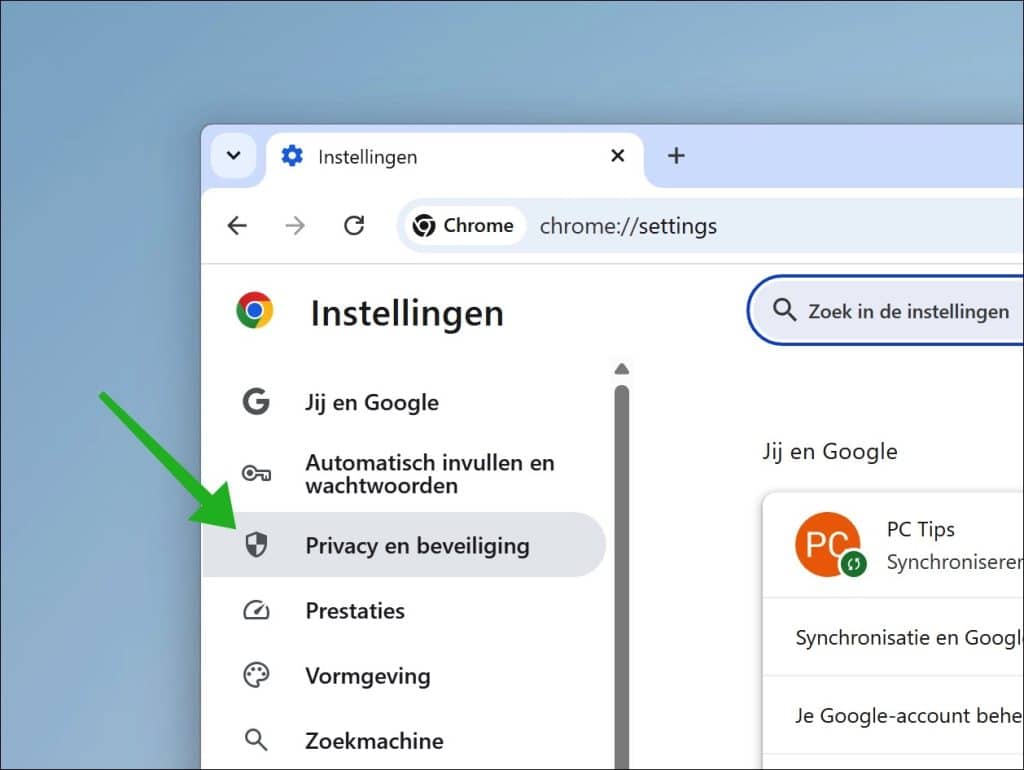Open Jij en Google menu item

pyautogui.click(x=404, y=402)
